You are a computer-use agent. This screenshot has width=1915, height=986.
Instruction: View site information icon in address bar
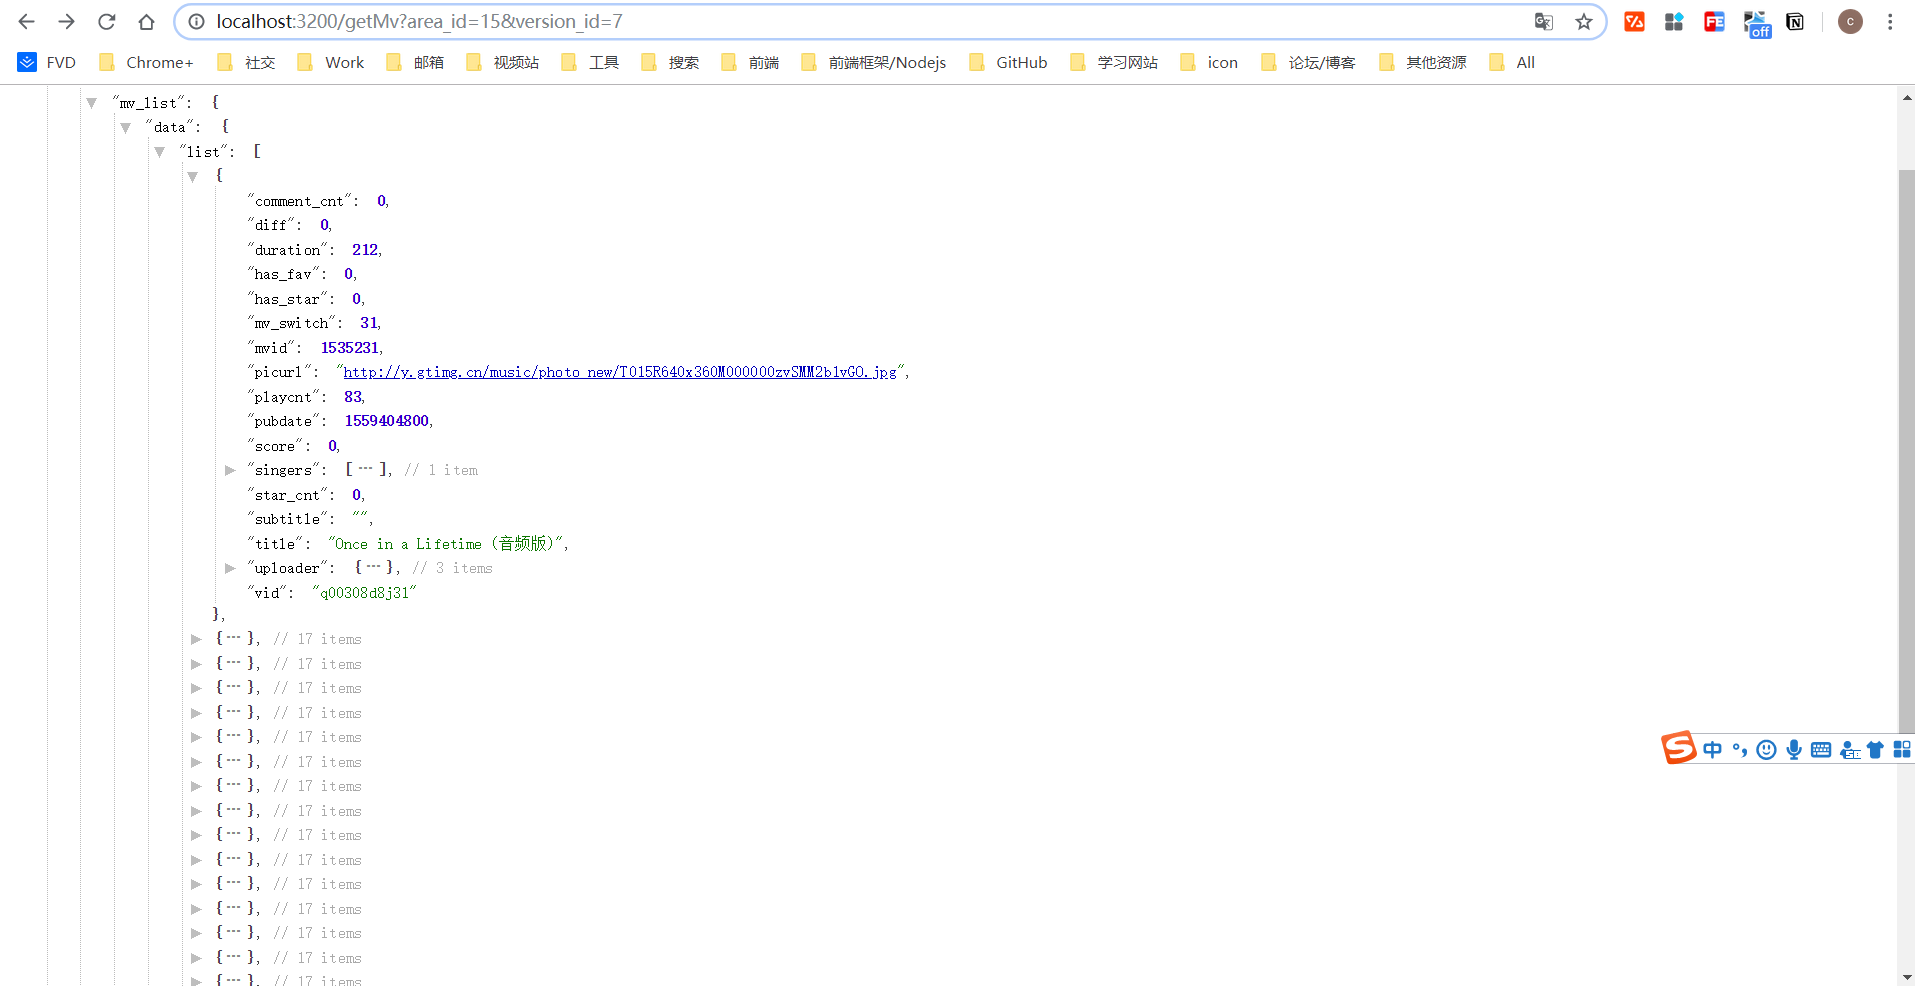[197, 21]
